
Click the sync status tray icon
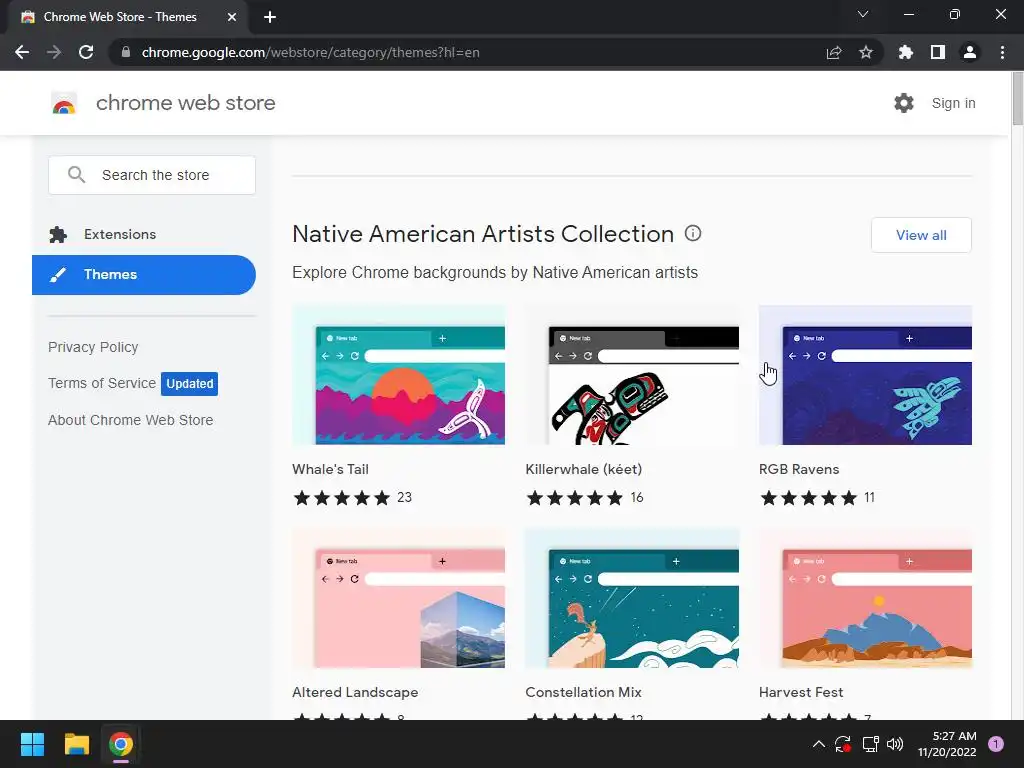pos(843,744)
